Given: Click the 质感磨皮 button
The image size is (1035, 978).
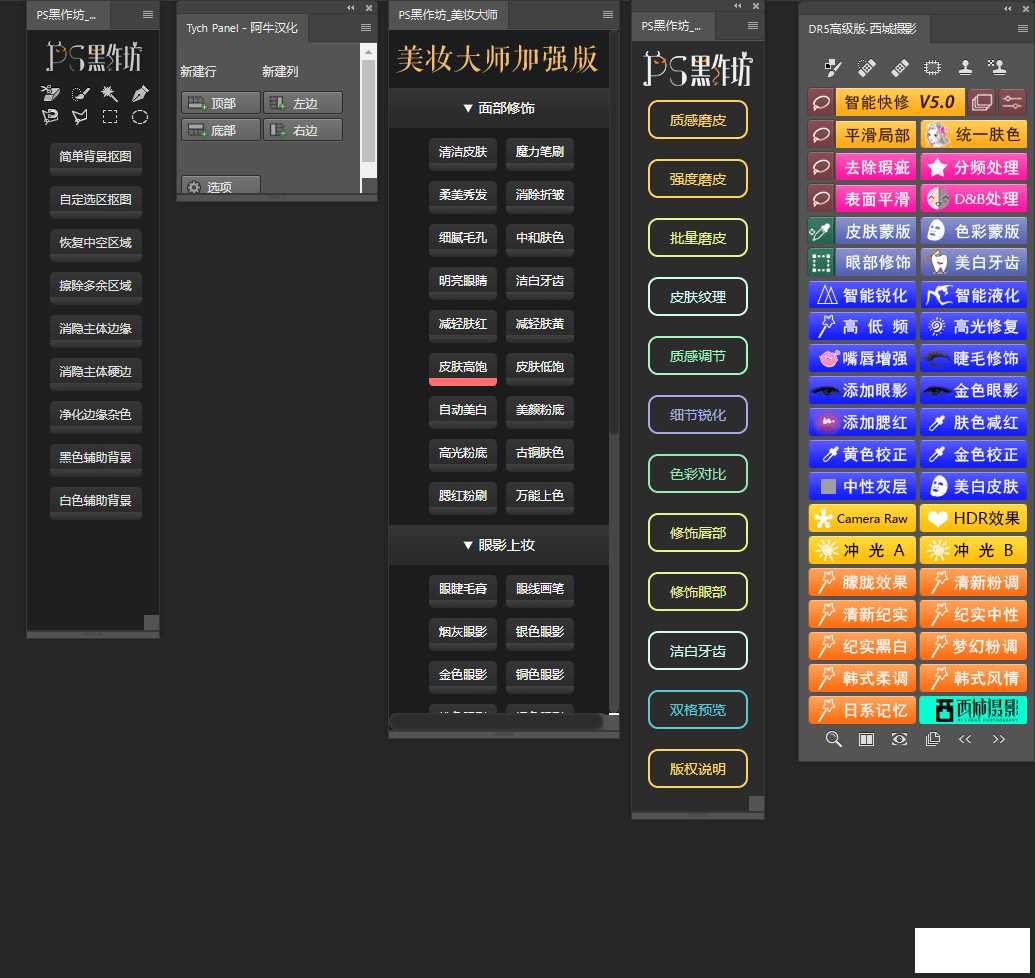Looking at the screenshot, I should [697, 120].
